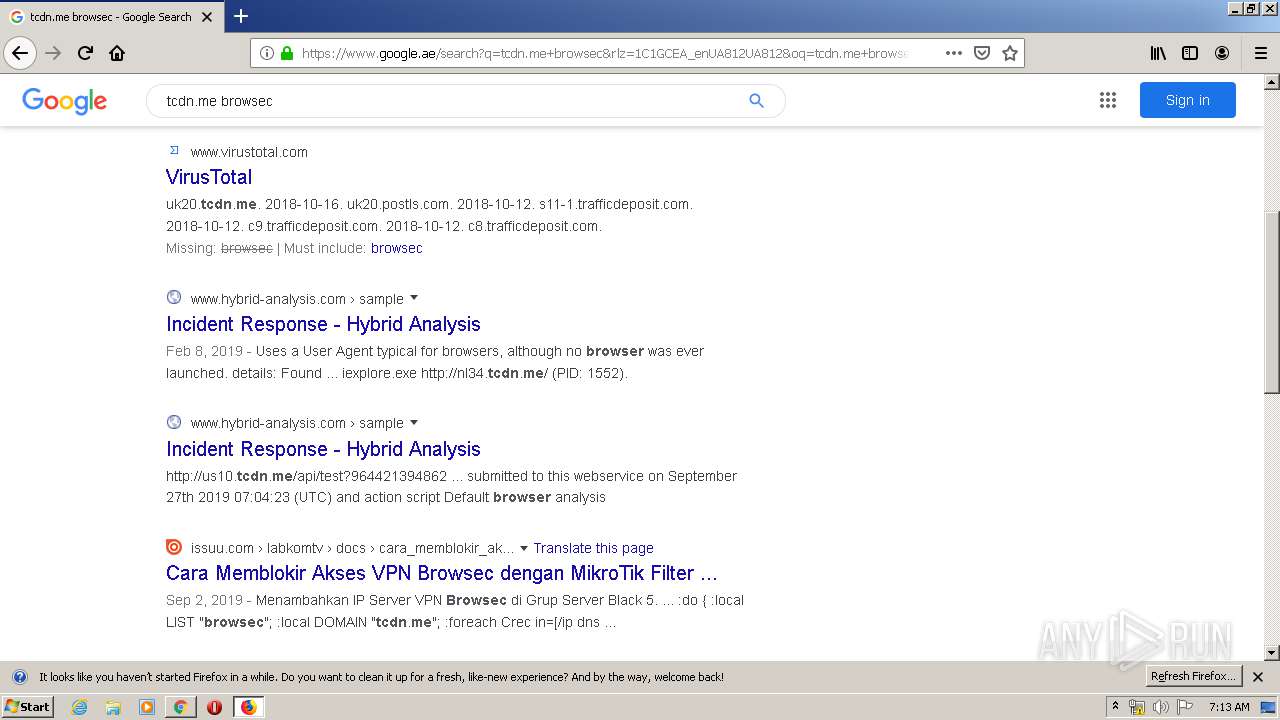Click the Firefox address bar URL
1280x720 pixels.
[x=605, y=53]
